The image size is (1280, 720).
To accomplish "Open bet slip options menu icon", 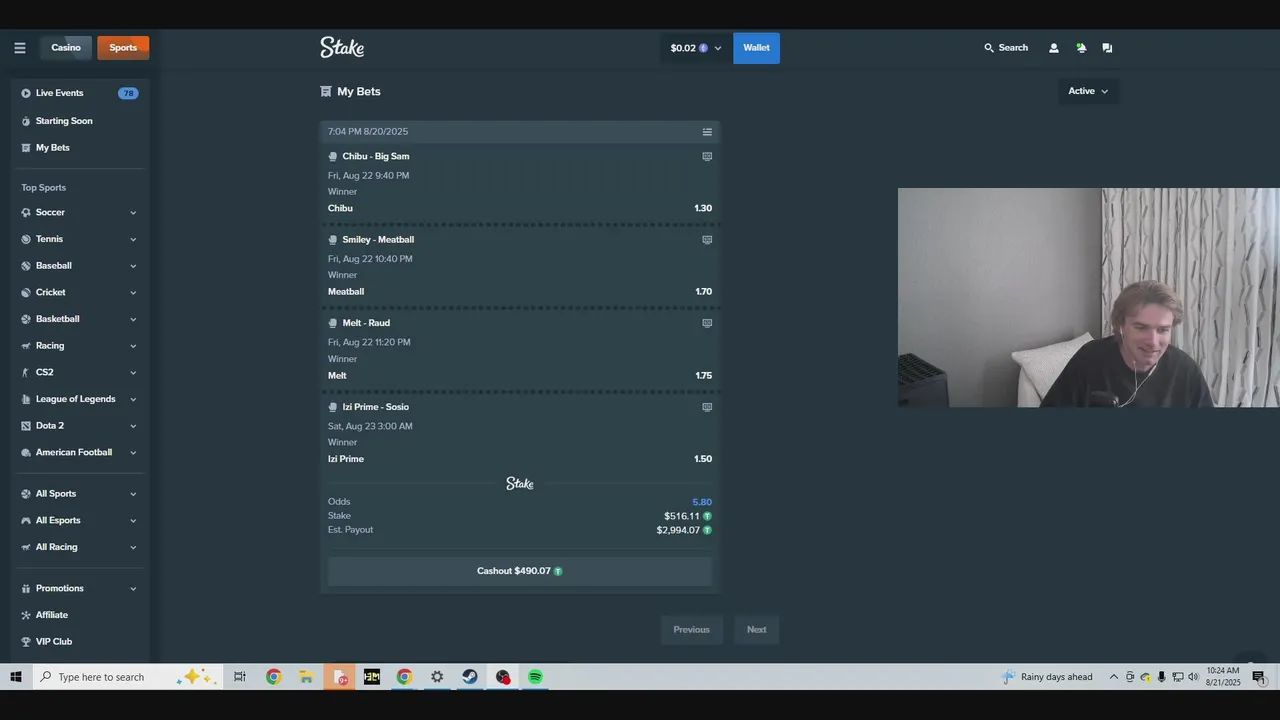I will 707,132.
